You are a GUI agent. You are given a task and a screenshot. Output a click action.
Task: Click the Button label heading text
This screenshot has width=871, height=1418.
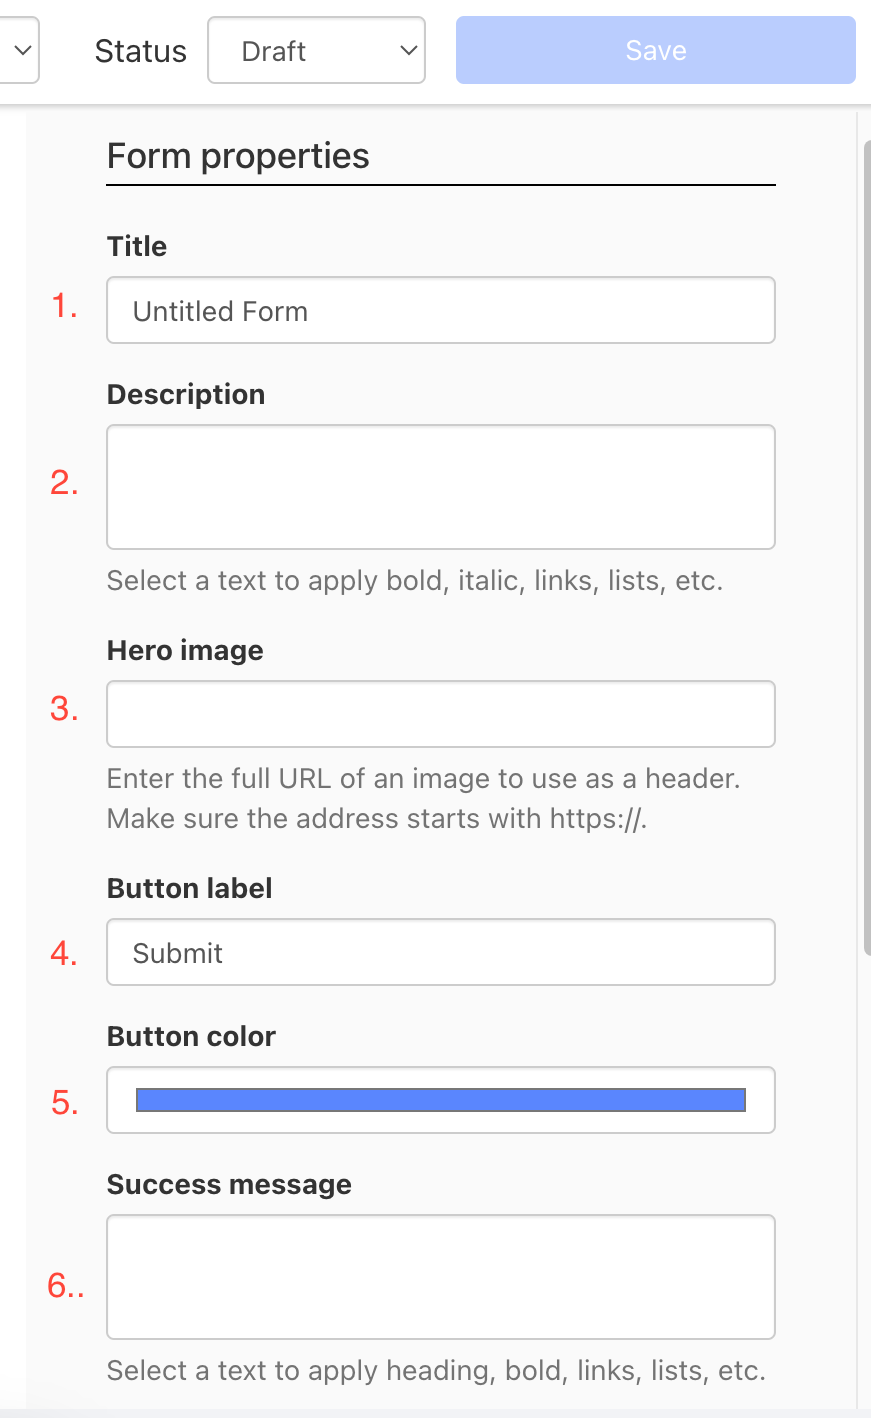(190, 888)
